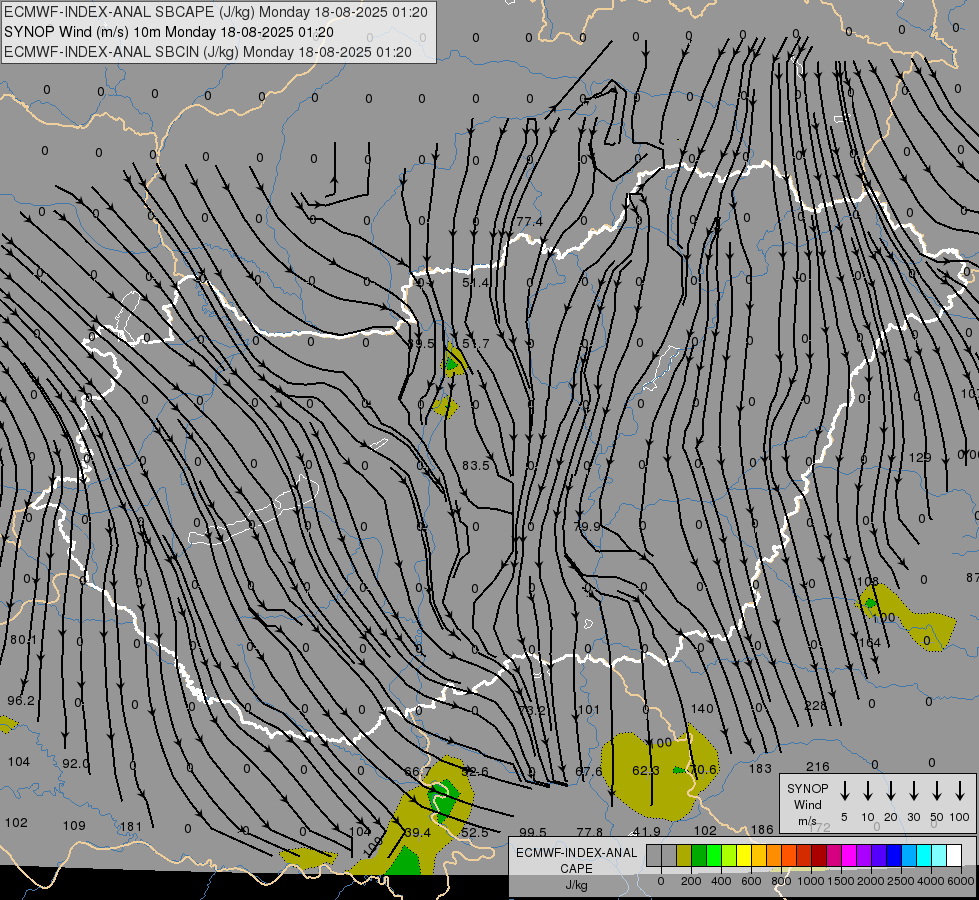Click the 186 CAPE value on map

coord(762,829)
